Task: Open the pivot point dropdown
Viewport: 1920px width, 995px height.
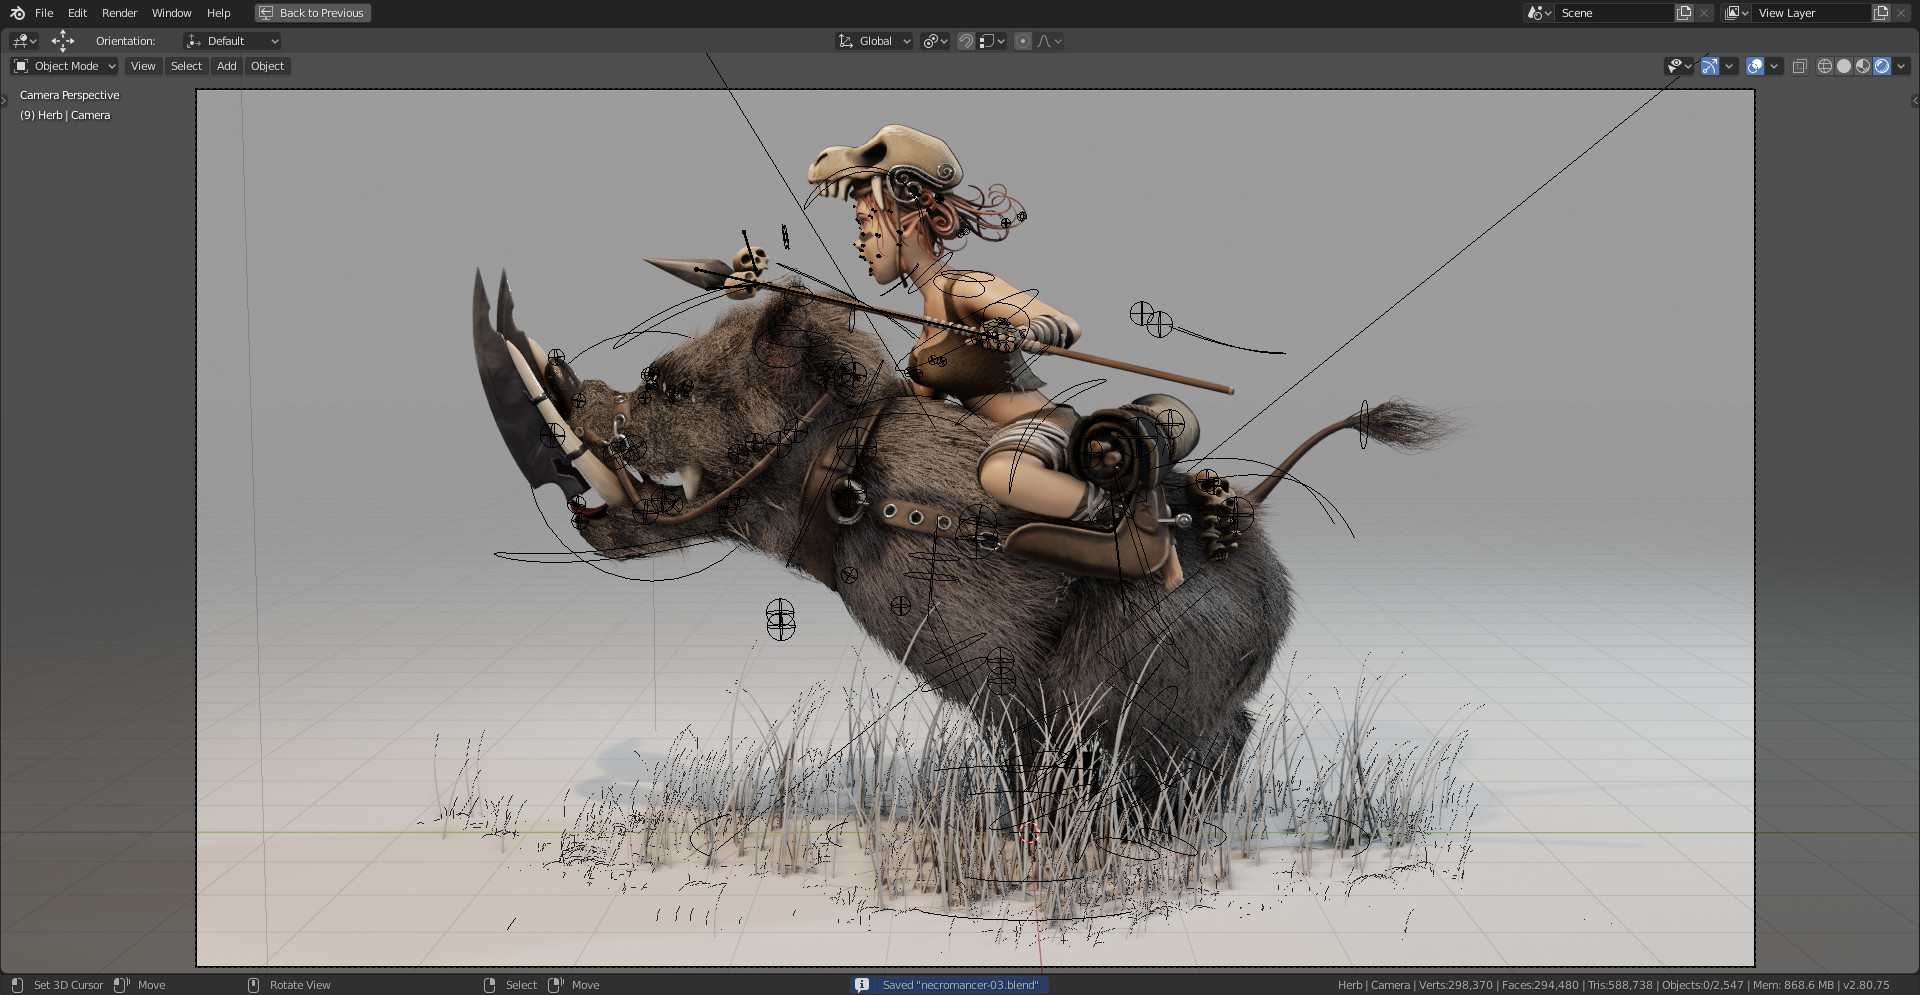Action: 935,41
